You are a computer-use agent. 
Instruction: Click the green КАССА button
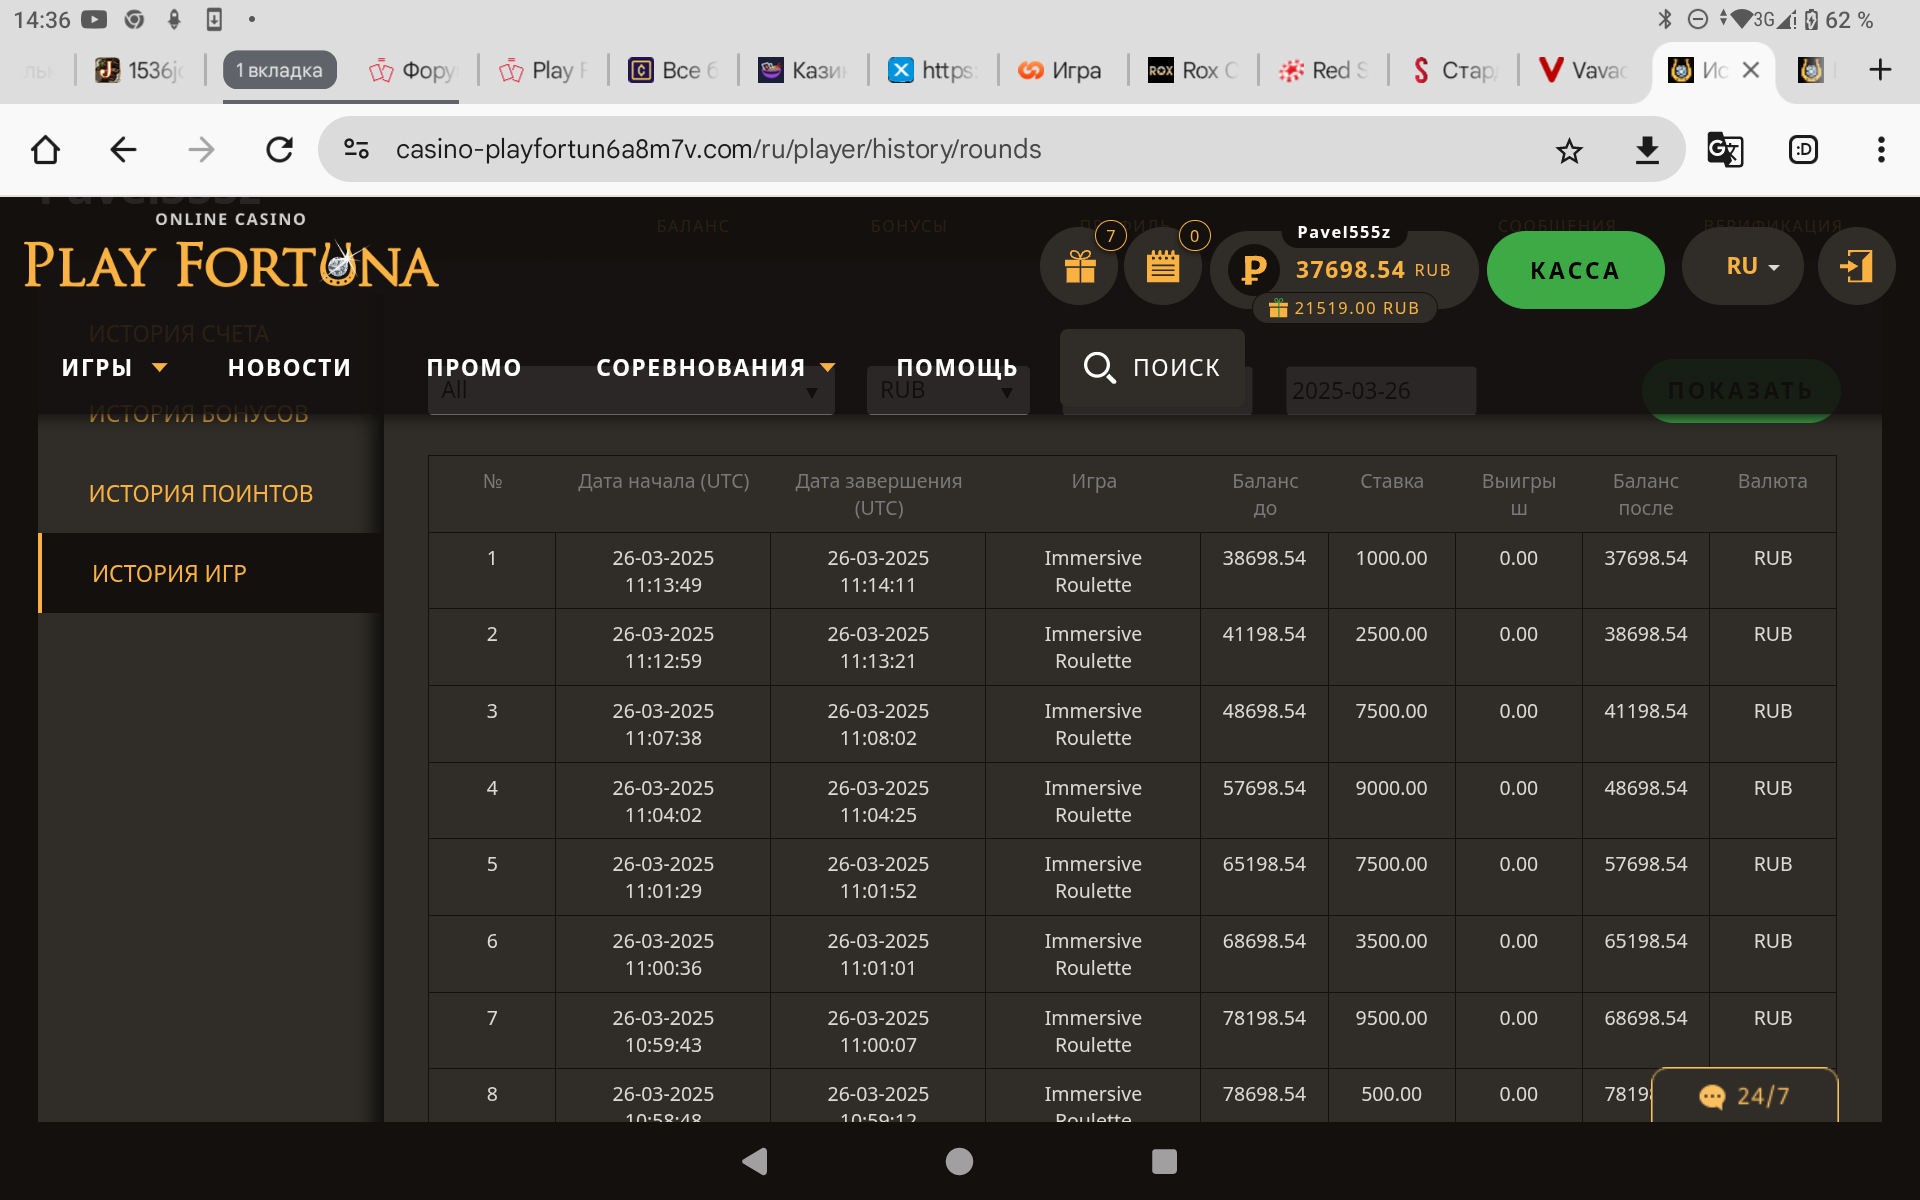click(1574, 270)
